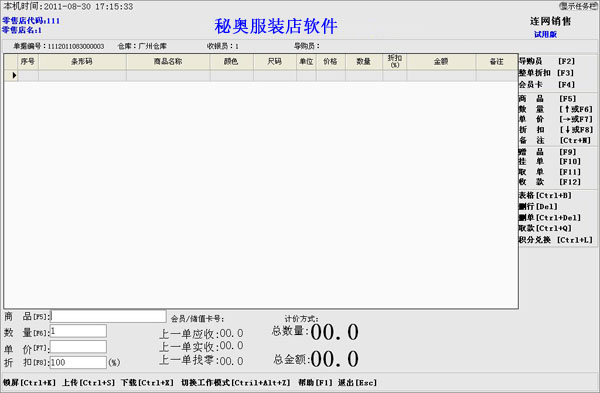Click the 价格 column header
This screenshot has height=393, width=600.
tap(331, 61)
